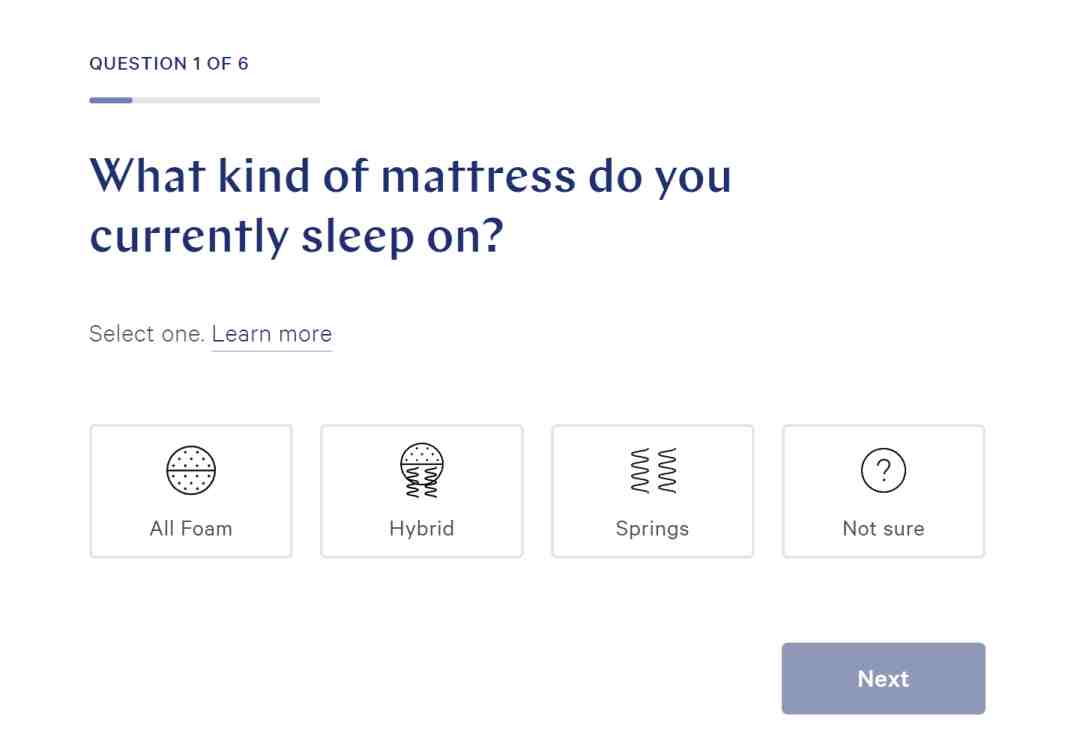
Task: Select the Not sure option card
Action: coord(883,491)
